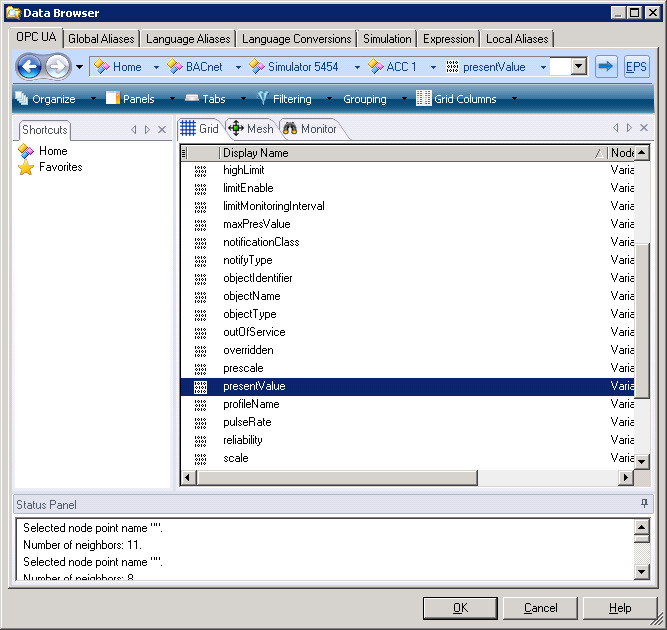Click the back navigation arrow
Screen dimensions: 667x630
(29, 67)
